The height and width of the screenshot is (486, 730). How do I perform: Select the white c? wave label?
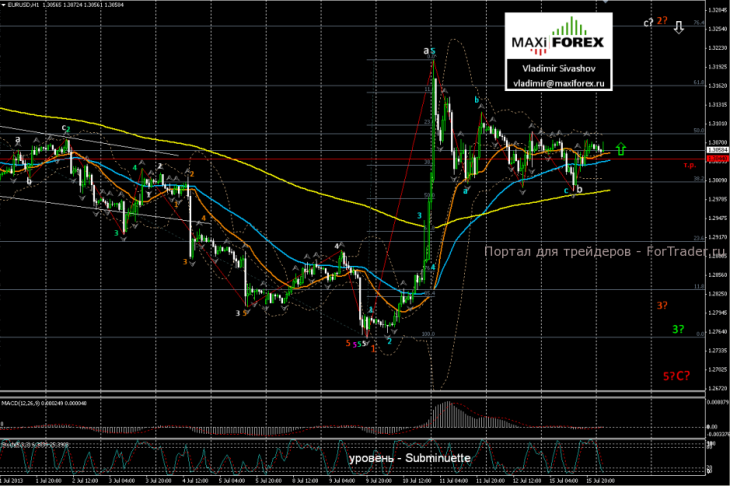pyautogui.click(x=649, y=22)
